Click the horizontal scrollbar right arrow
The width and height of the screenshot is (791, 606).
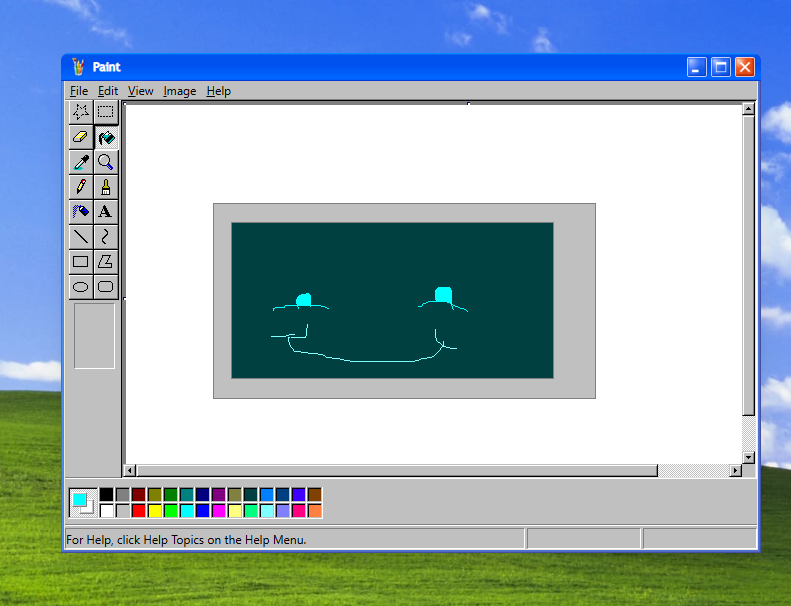pos(736,470)
